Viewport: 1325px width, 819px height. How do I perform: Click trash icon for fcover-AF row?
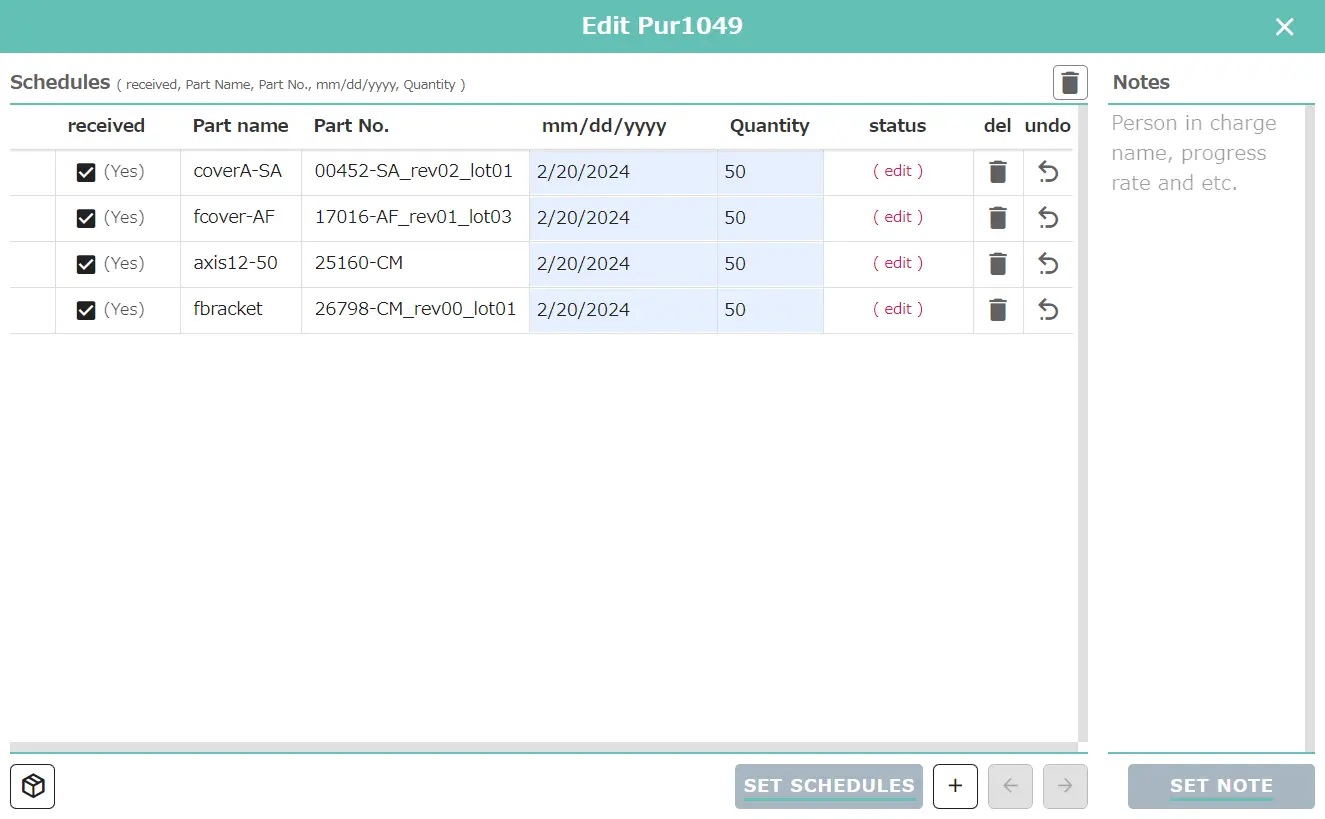tap(997, 218)
